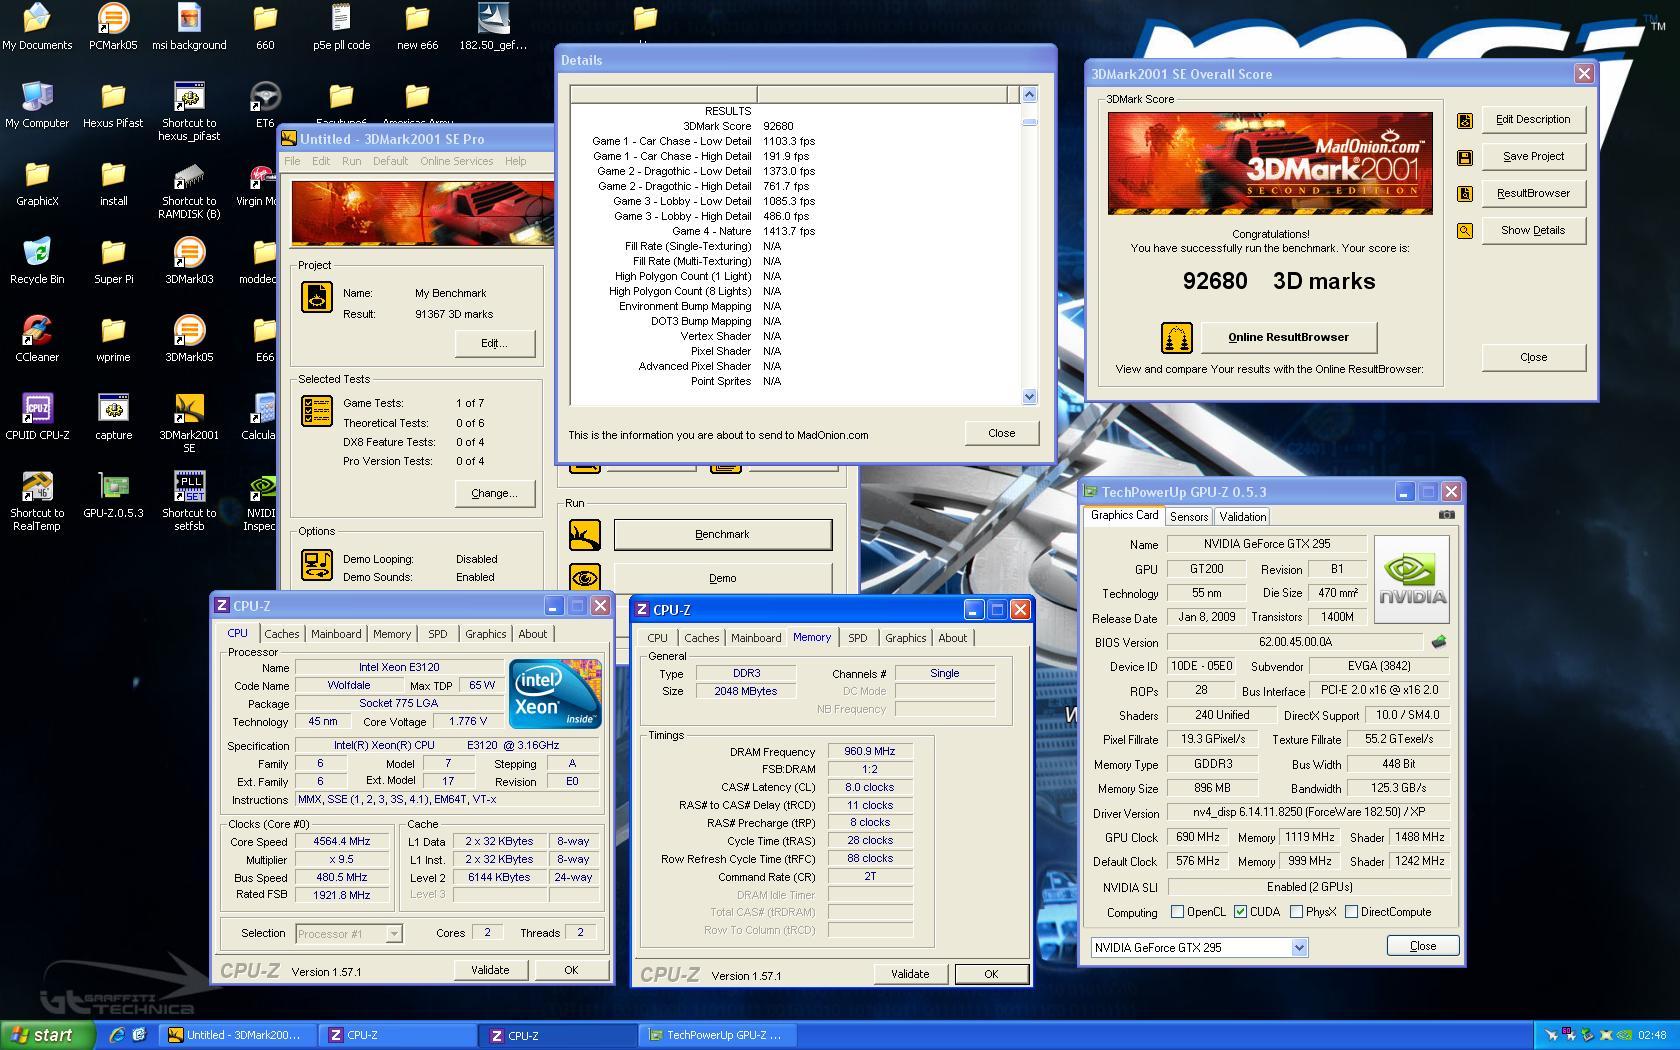The width and height of the screenshot is (1680, 1050).
Task: Click the Edit Description icon
Action: [1465, 120]
